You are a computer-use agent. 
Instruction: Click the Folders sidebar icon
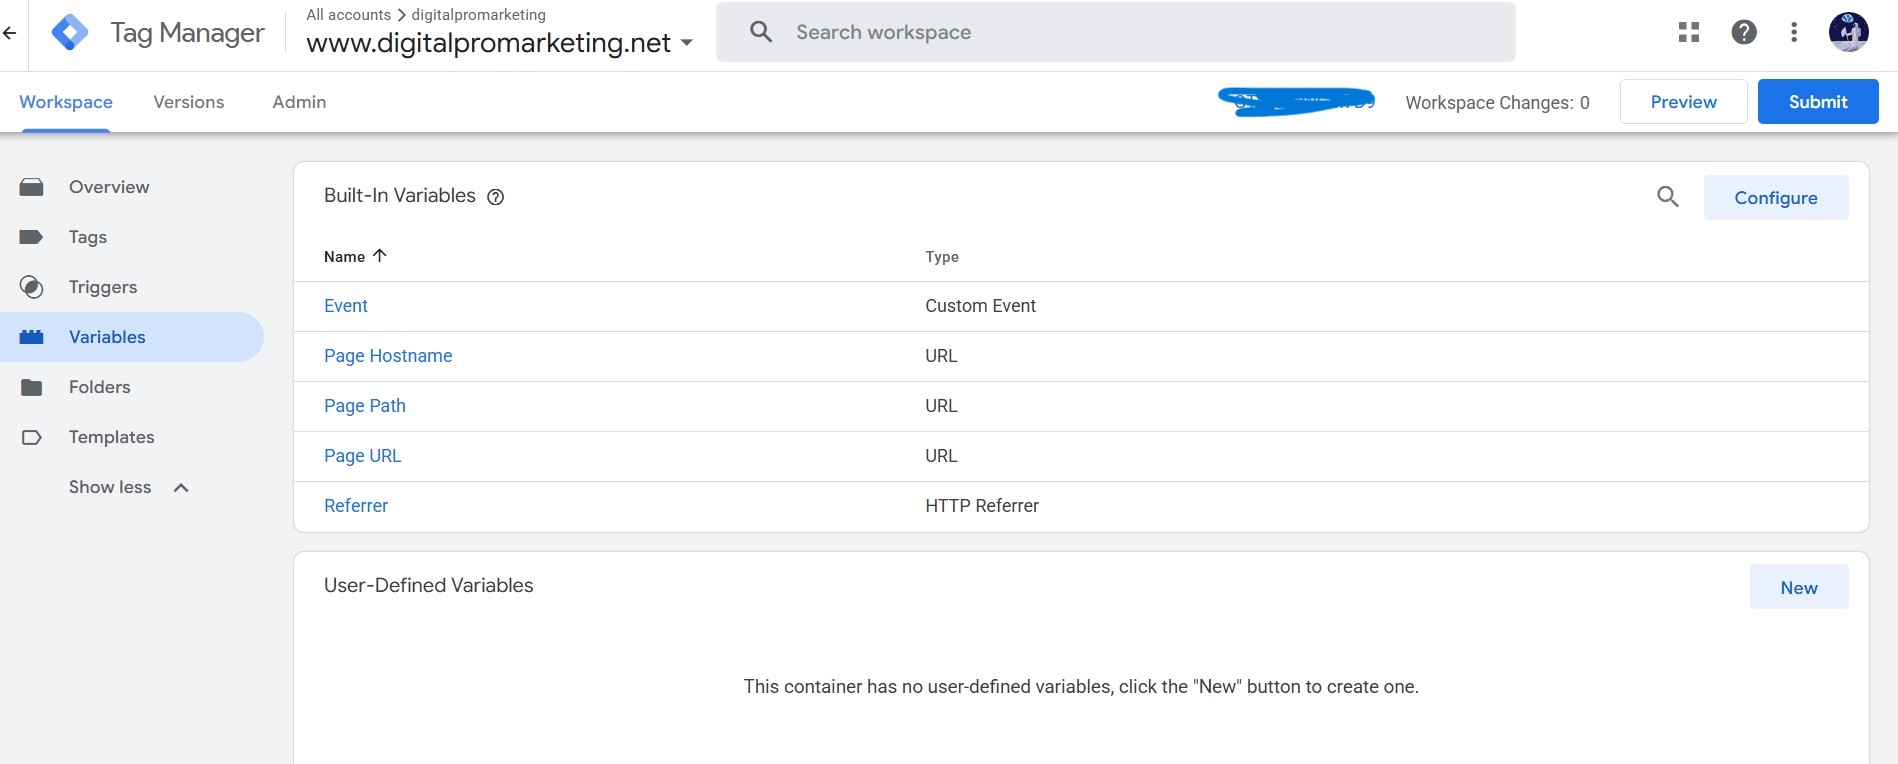point(32,387)
